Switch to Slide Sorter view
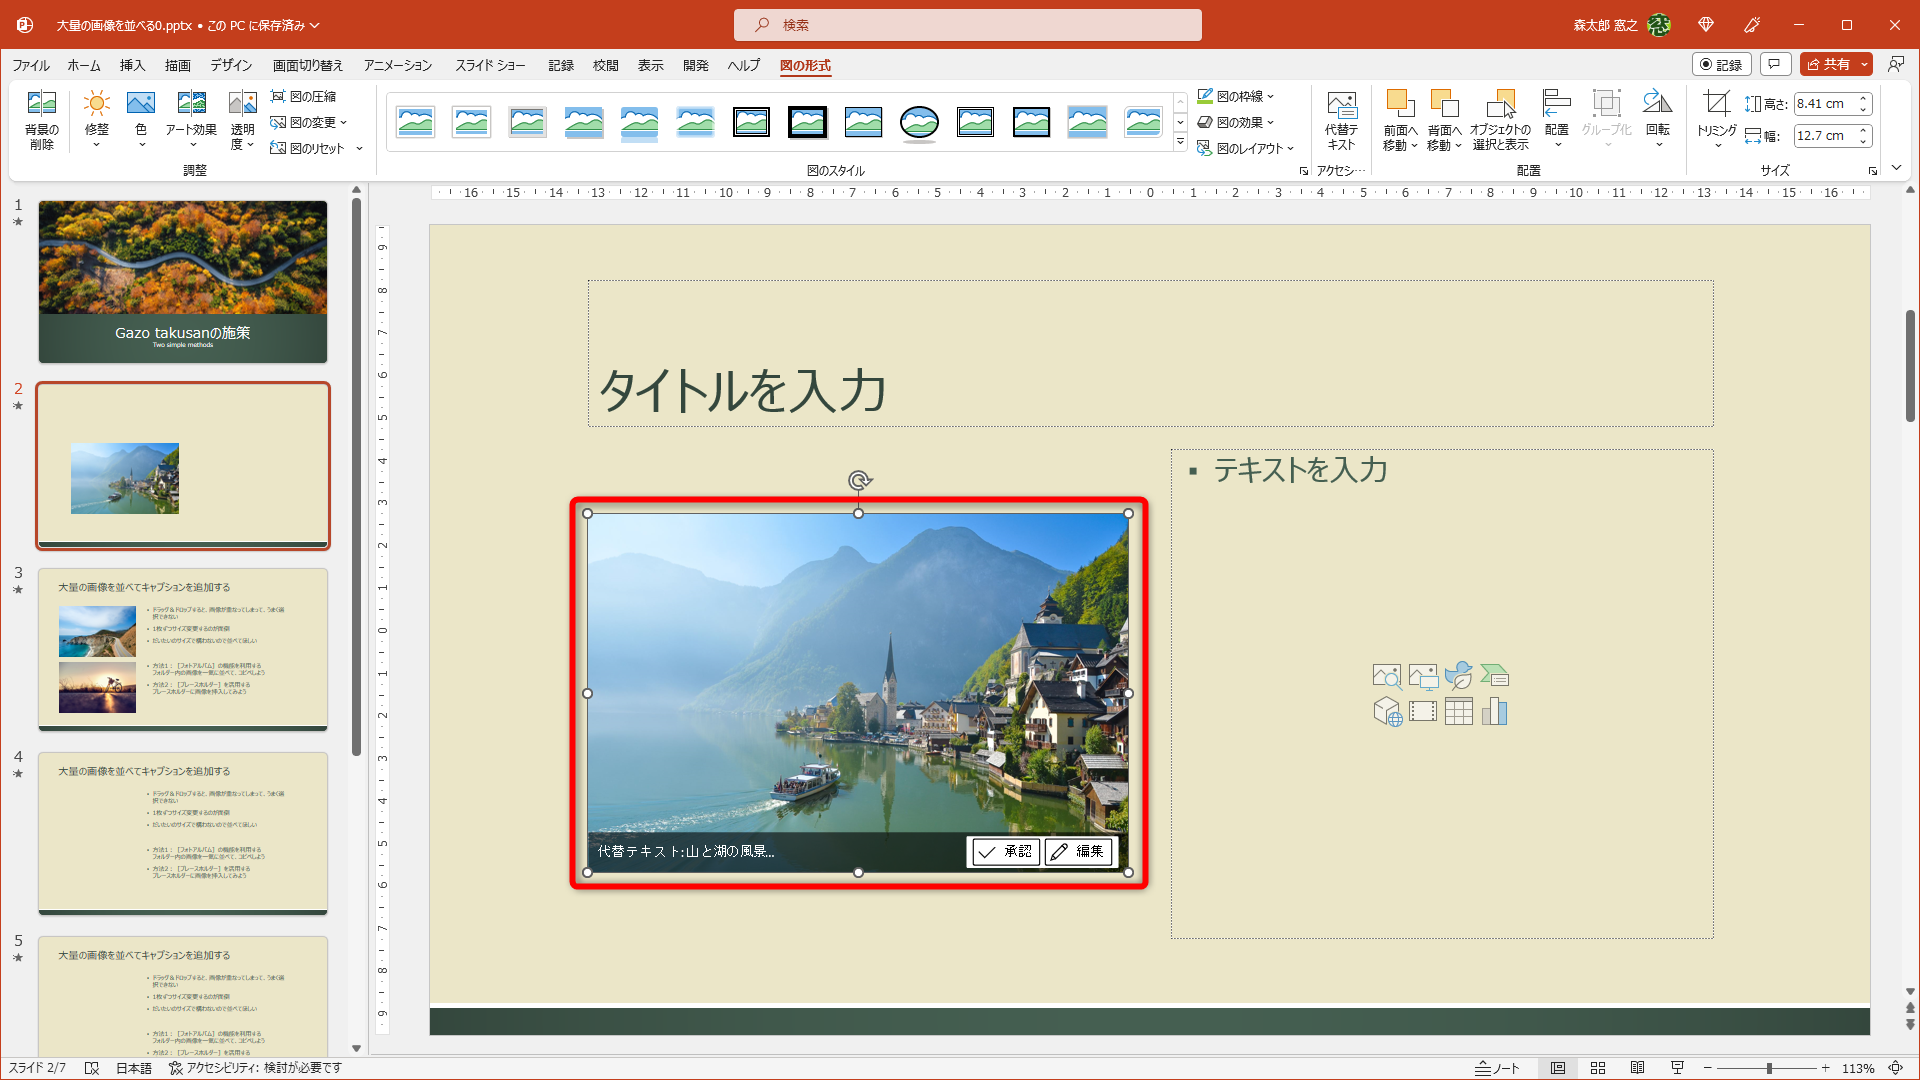 [1598, 1068]
